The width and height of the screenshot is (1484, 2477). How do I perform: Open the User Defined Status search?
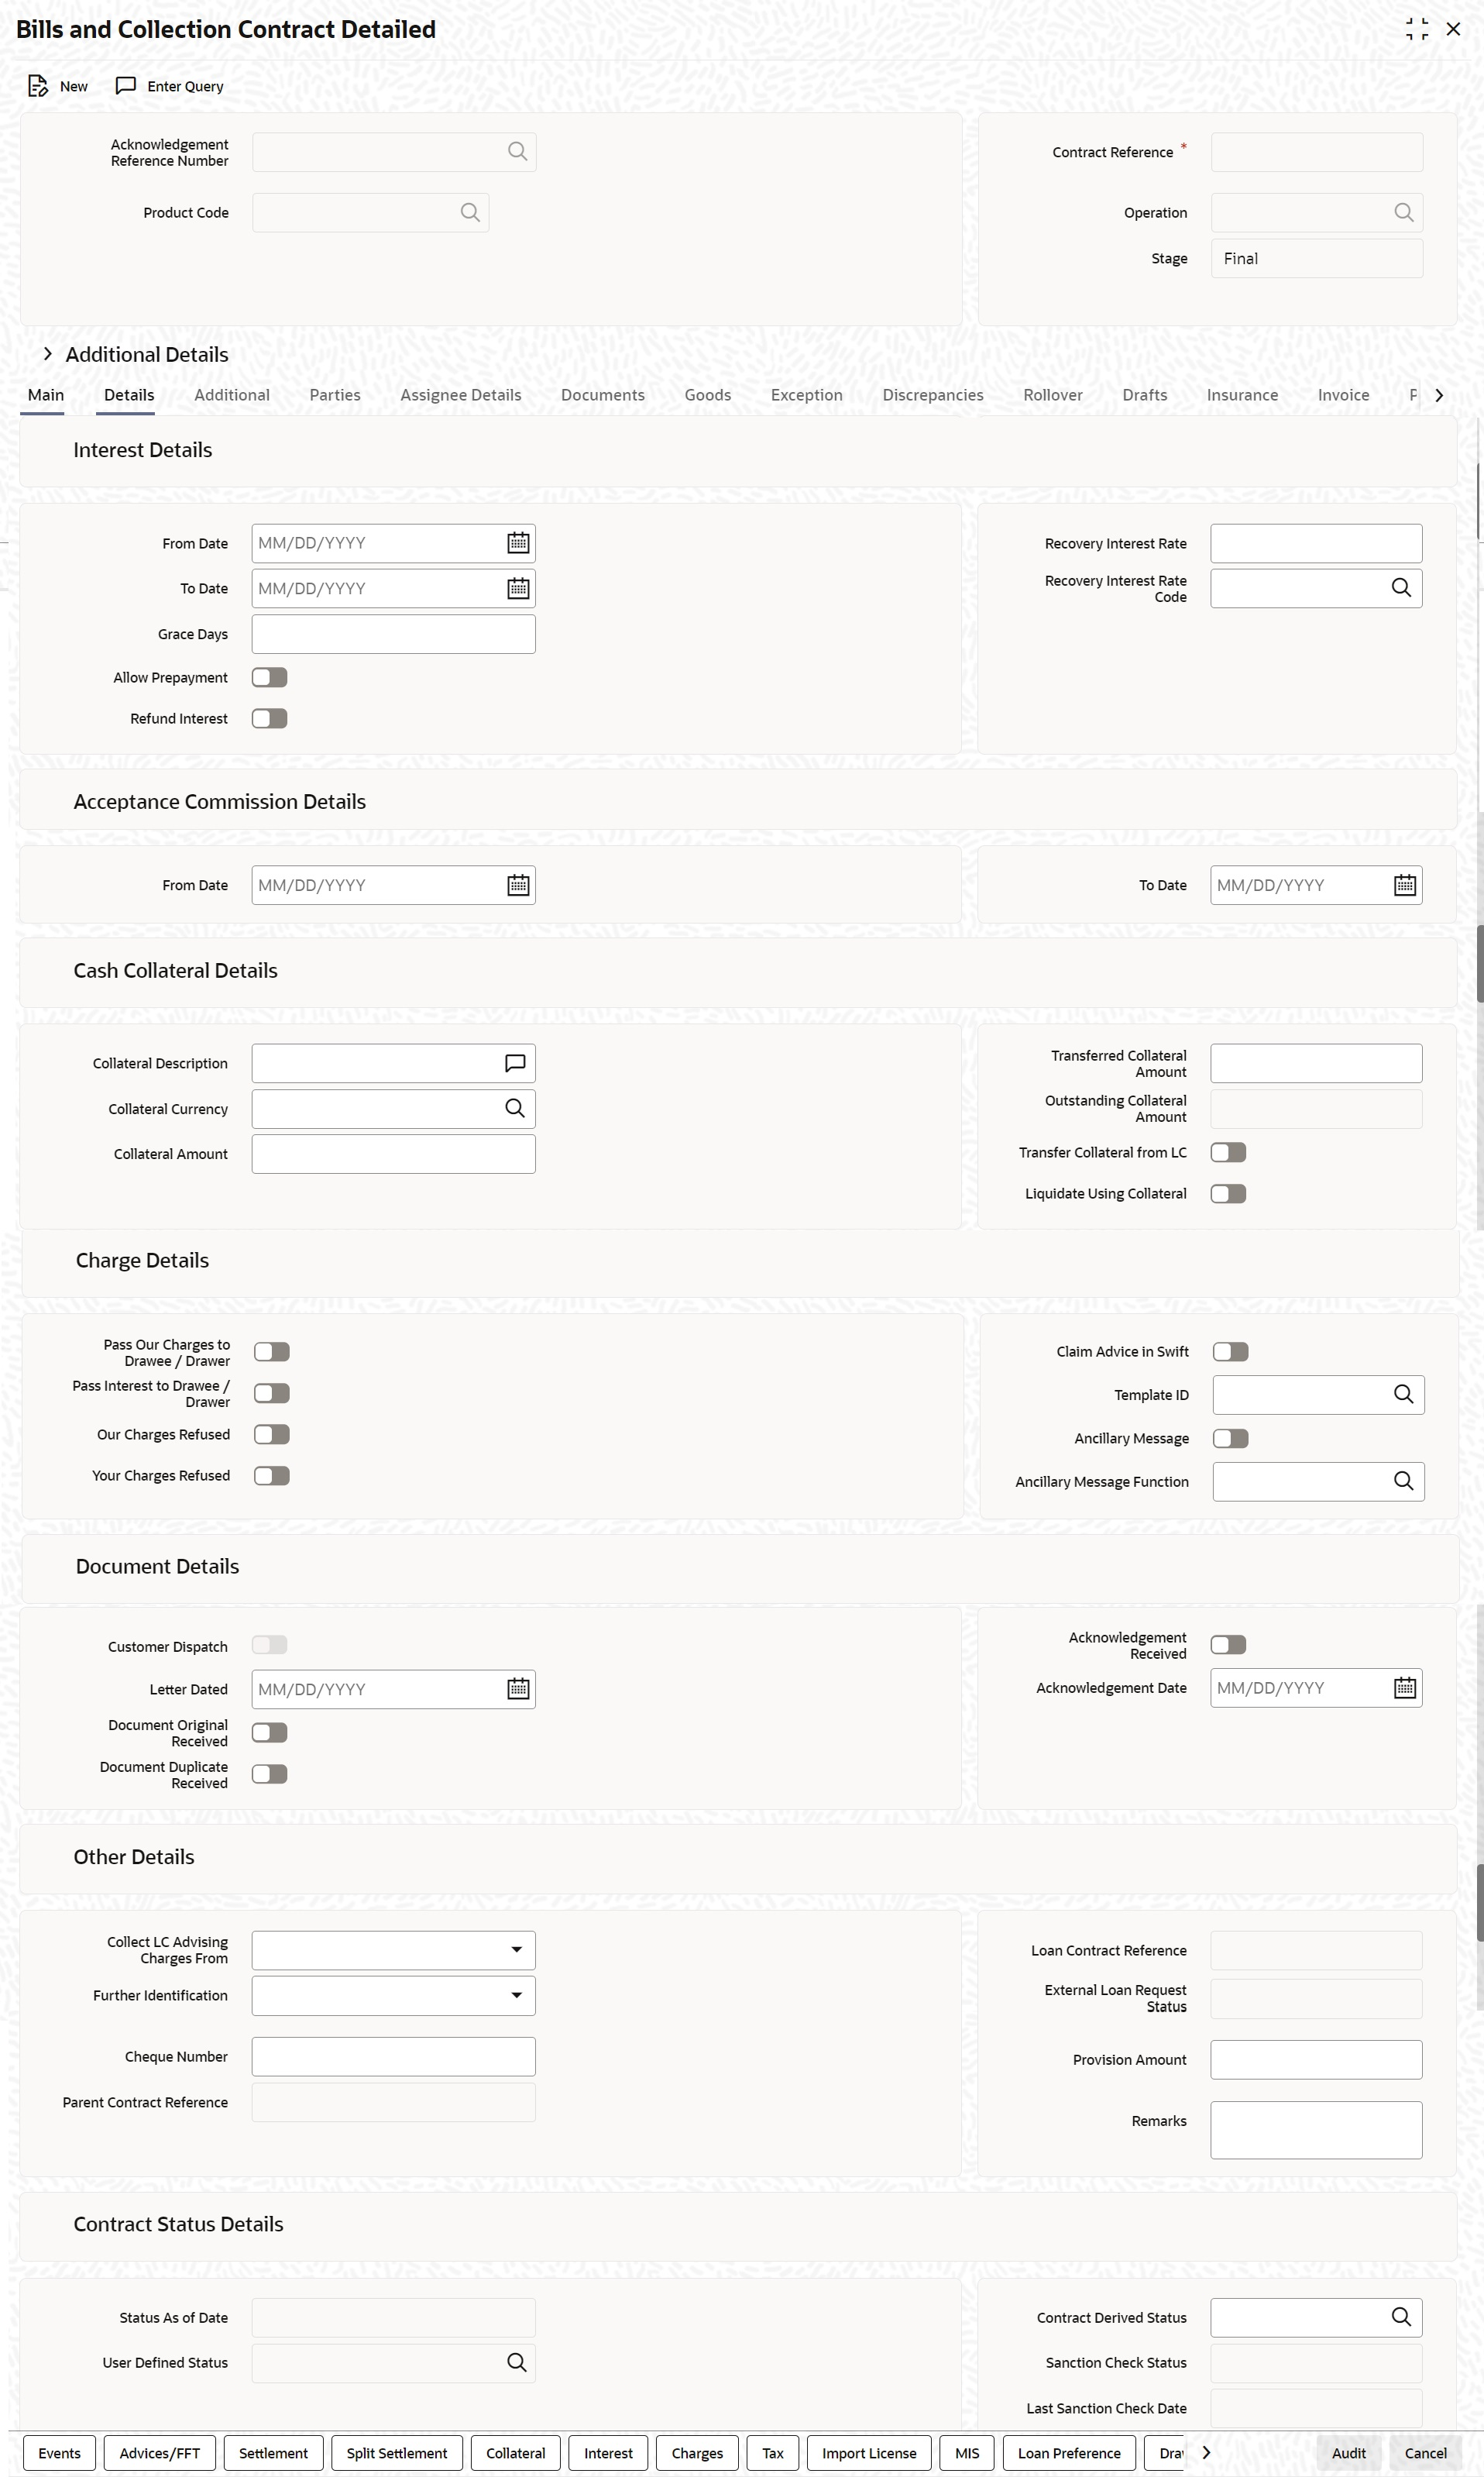point(516,2362)
